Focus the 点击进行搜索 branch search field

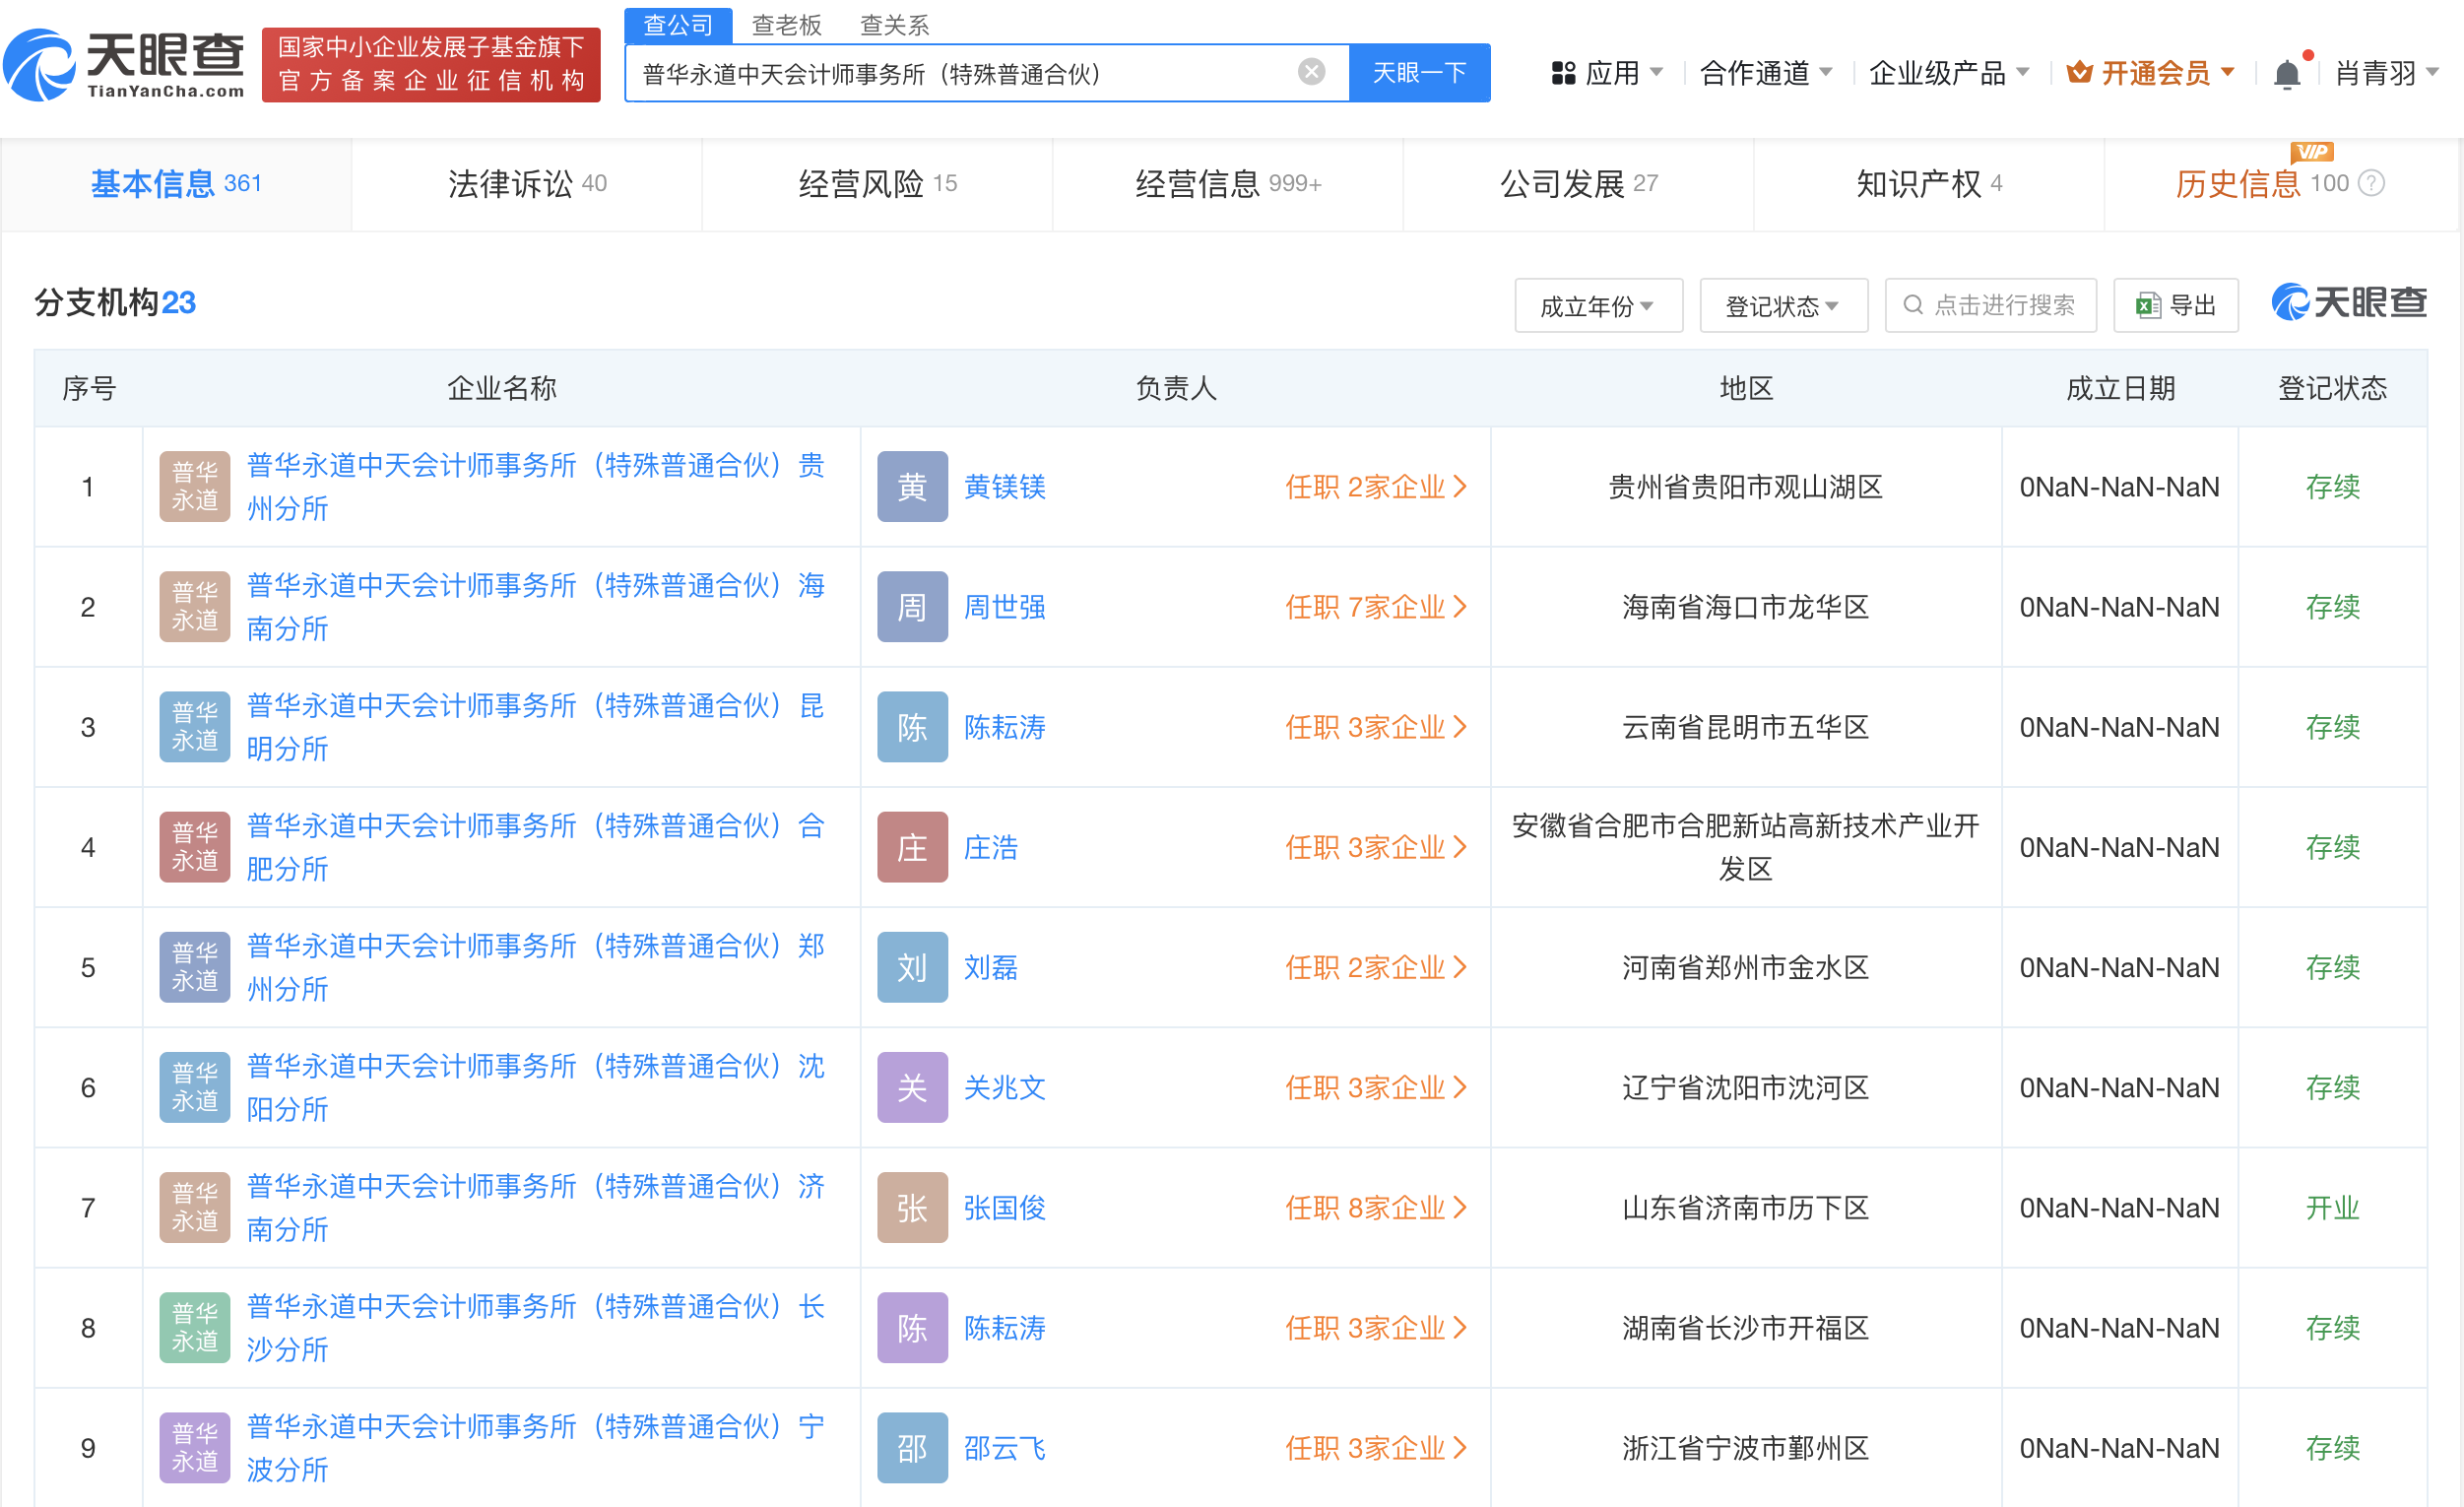click(x=1990, y=305)
